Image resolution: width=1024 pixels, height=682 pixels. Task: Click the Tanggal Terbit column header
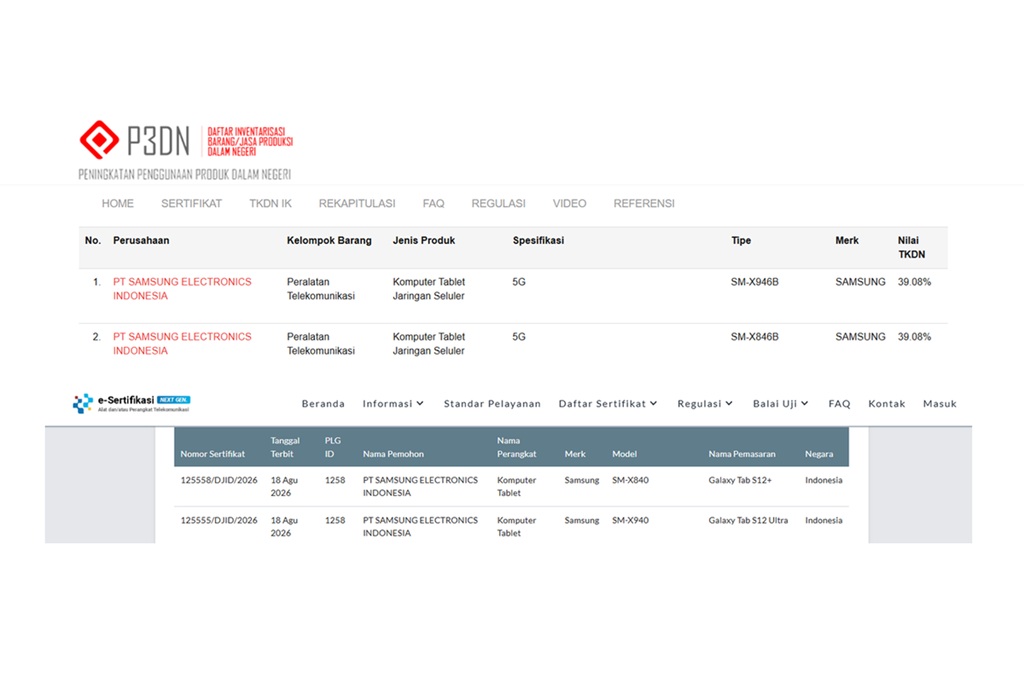pos(285,447)
